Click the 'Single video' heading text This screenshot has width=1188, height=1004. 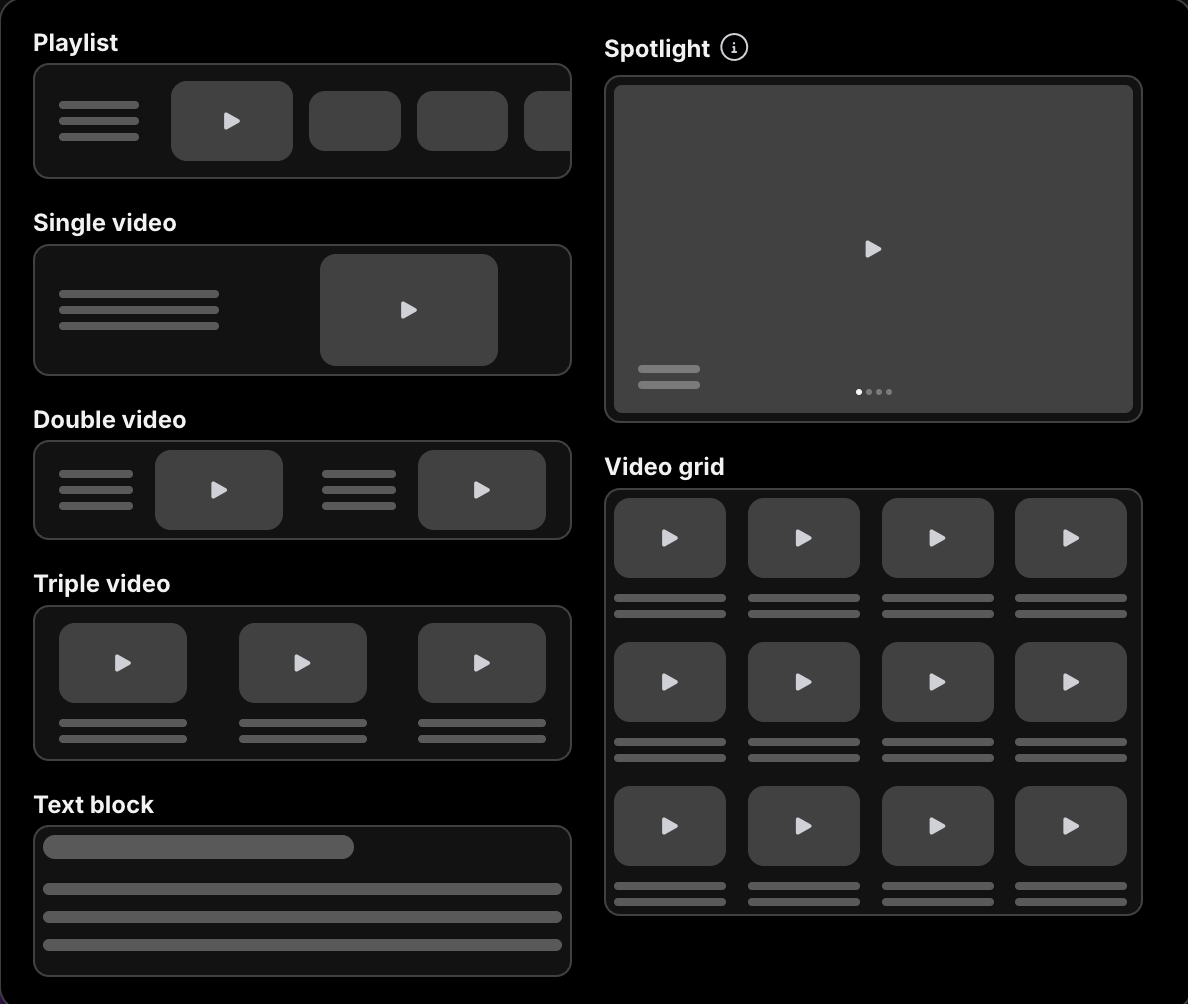click(x=105, y=223)
